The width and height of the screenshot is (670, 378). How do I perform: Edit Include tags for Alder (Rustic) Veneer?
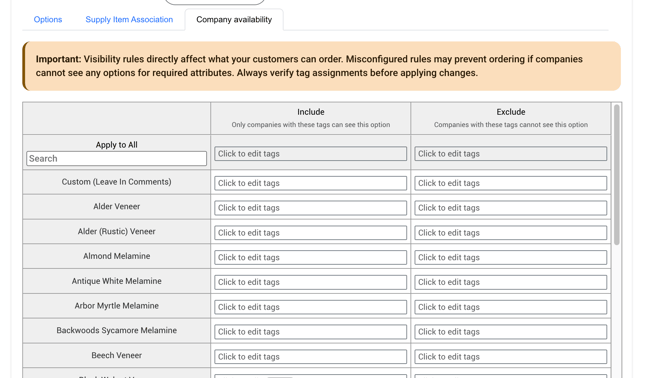[x=311, y=233]
